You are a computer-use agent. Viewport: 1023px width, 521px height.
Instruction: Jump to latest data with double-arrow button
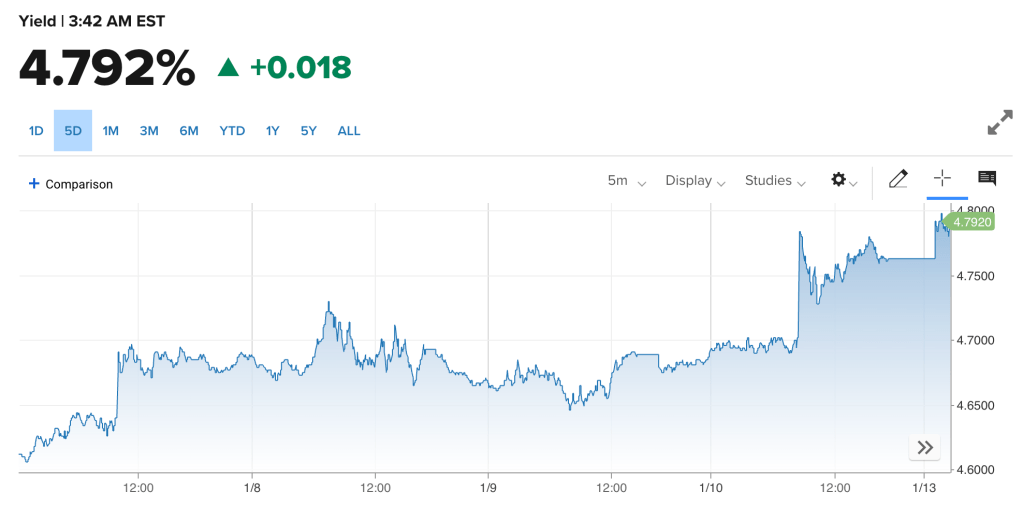click(x=924, y=447)
